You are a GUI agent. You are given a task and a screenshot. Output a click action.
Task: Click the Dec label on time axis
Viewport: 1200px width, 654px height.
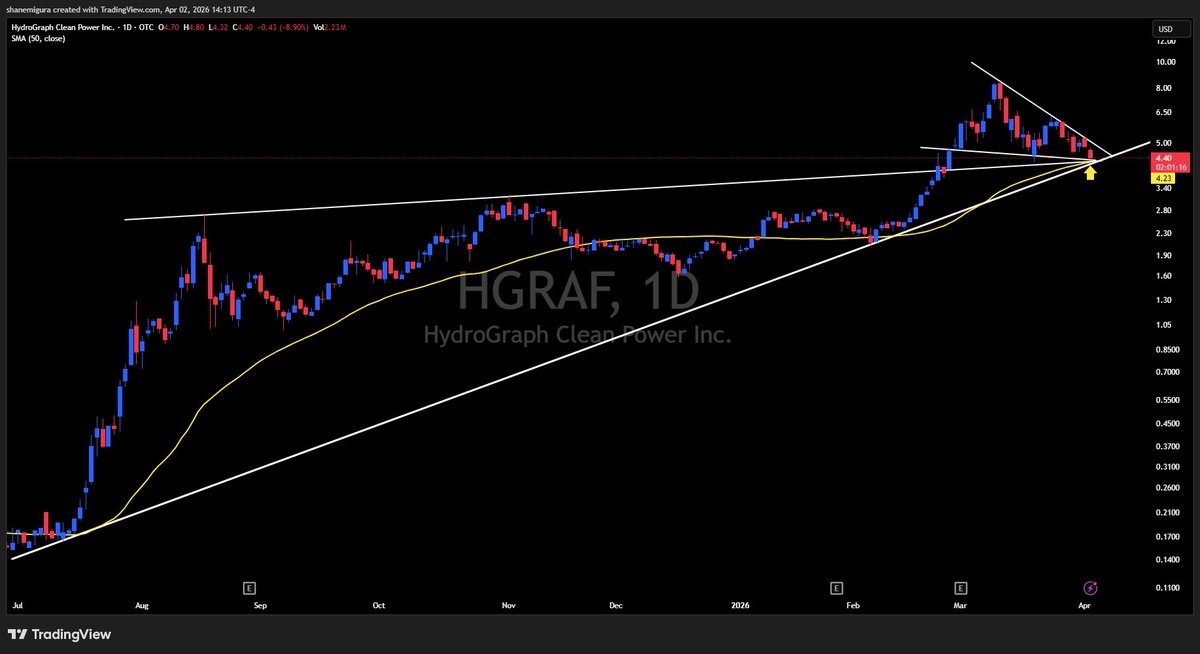pyautogui.click(x=616, y=606)
